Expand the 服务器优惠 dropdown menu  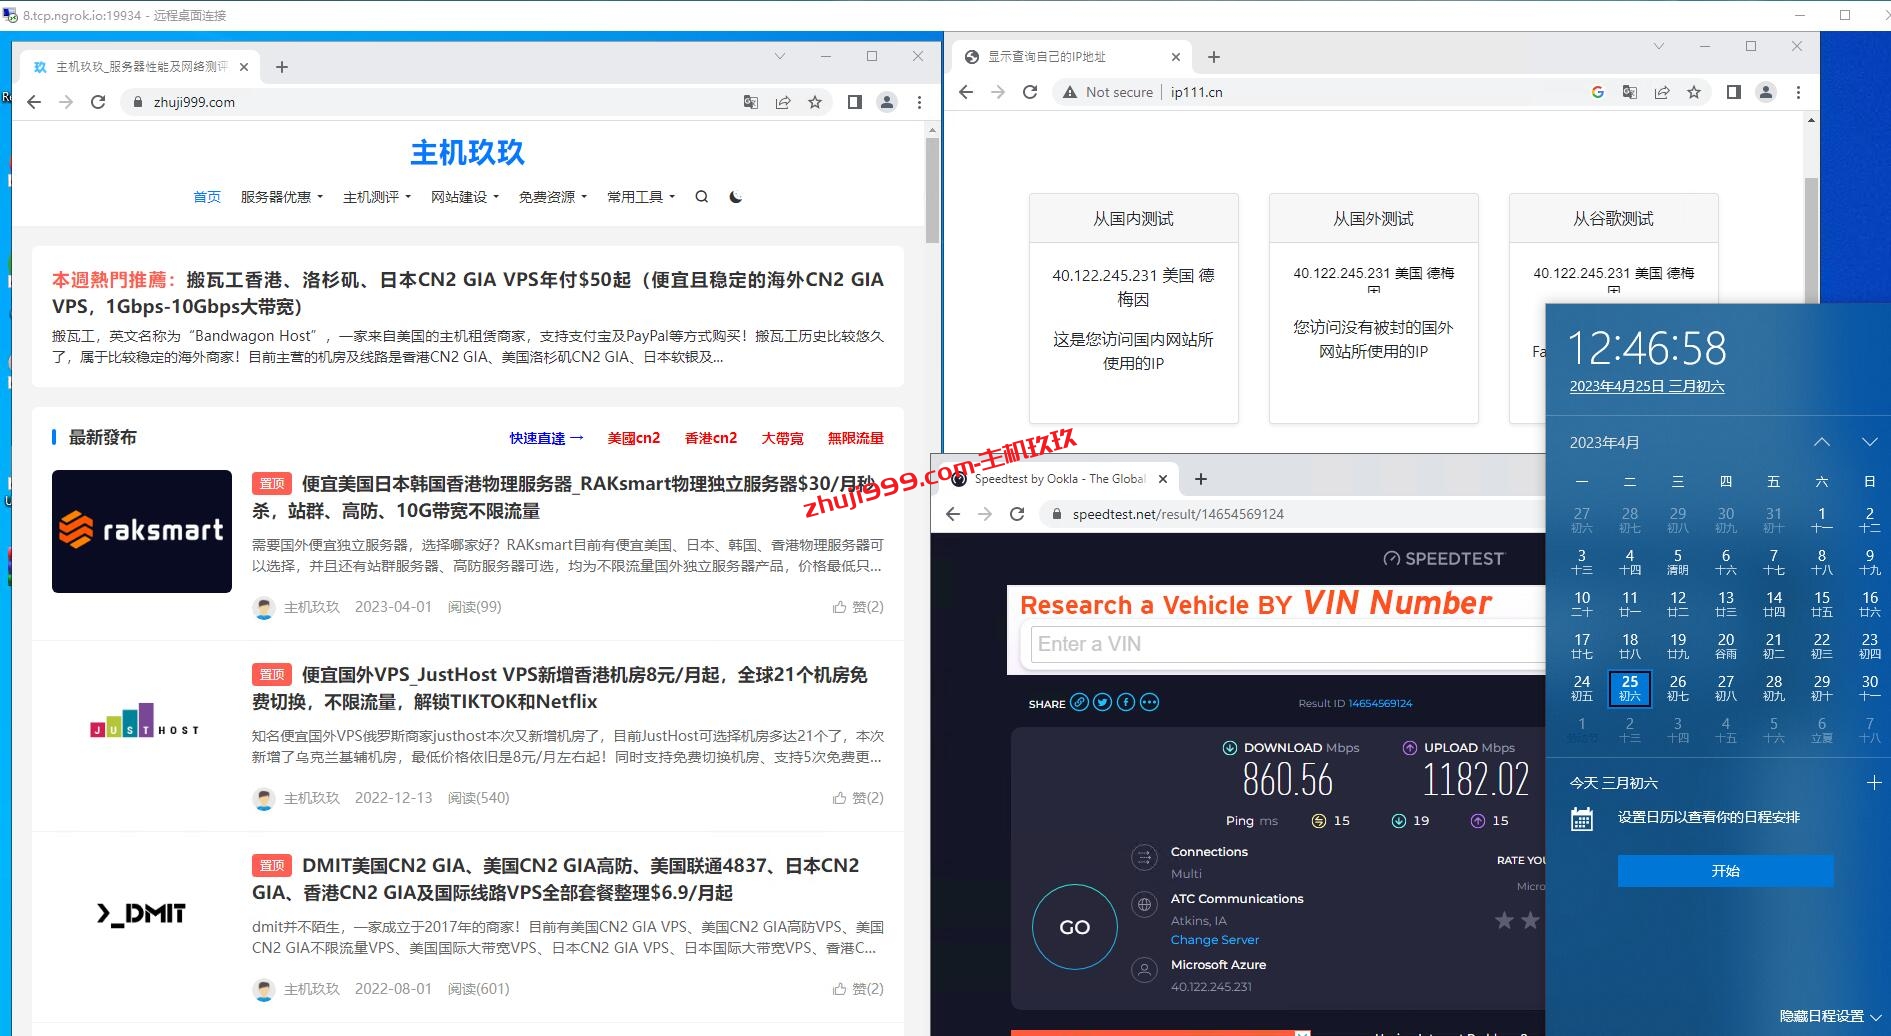click(x=281, y=197)
